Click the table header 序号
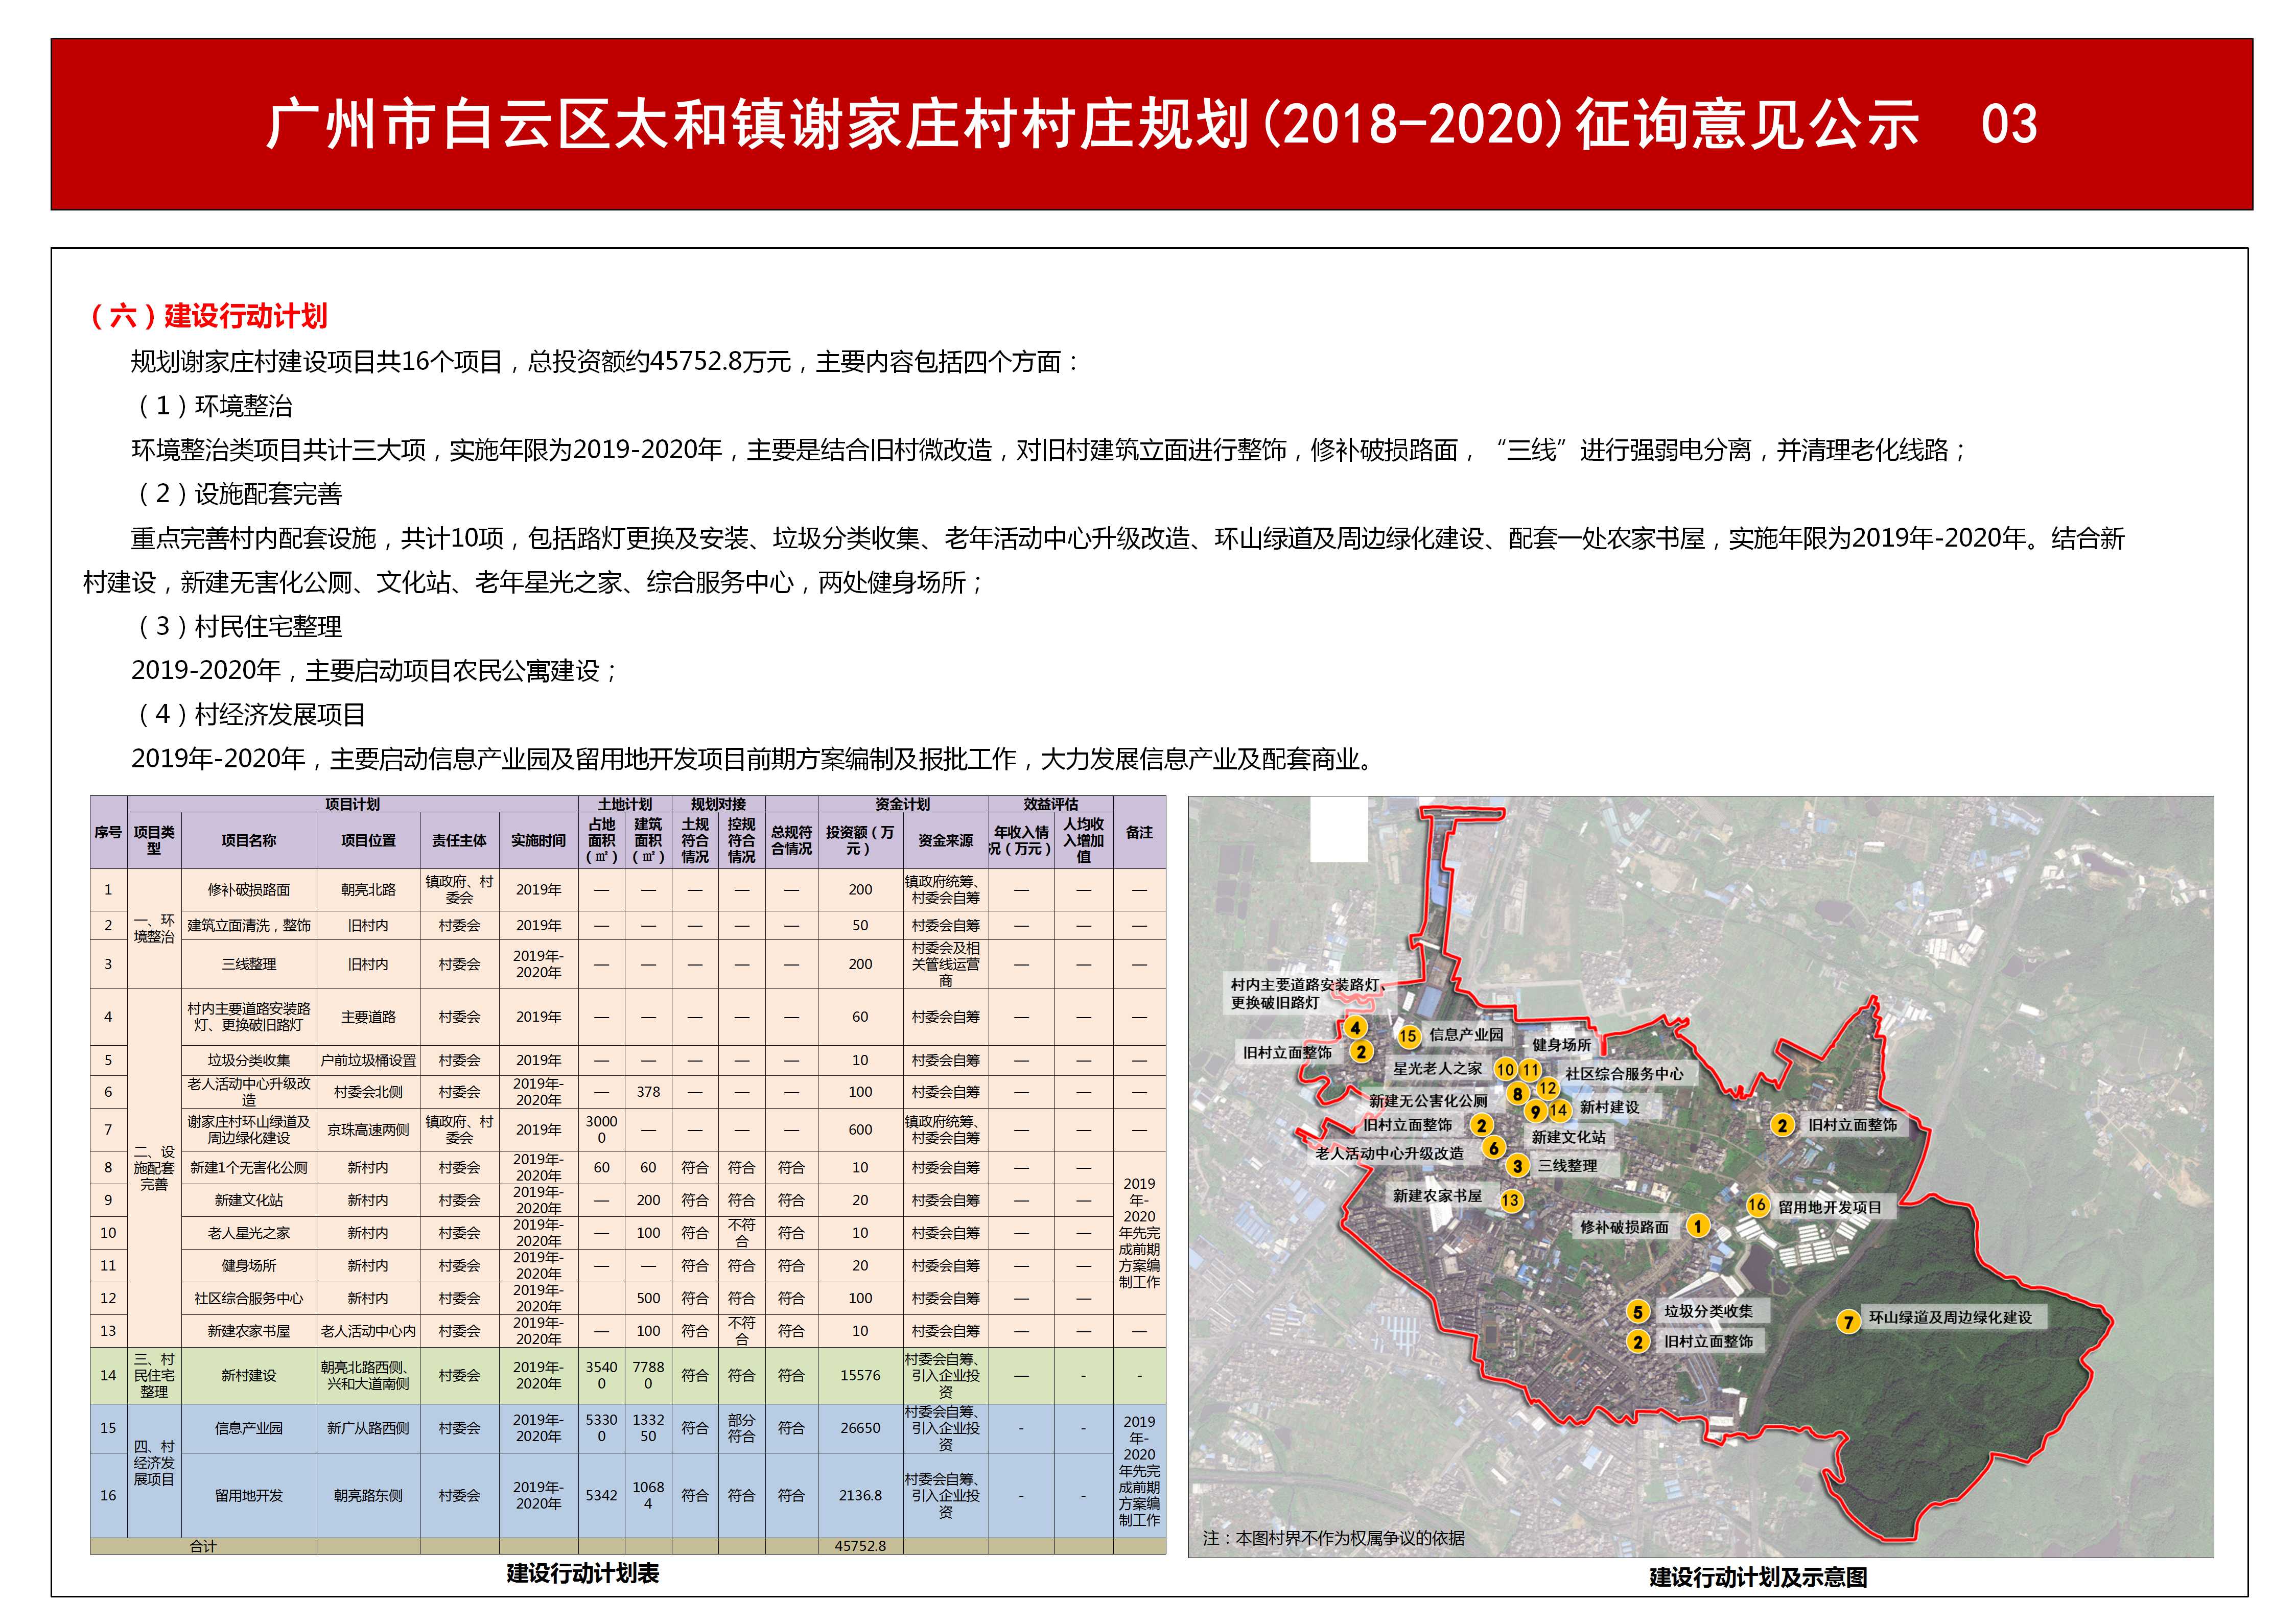 pos(108,832)
